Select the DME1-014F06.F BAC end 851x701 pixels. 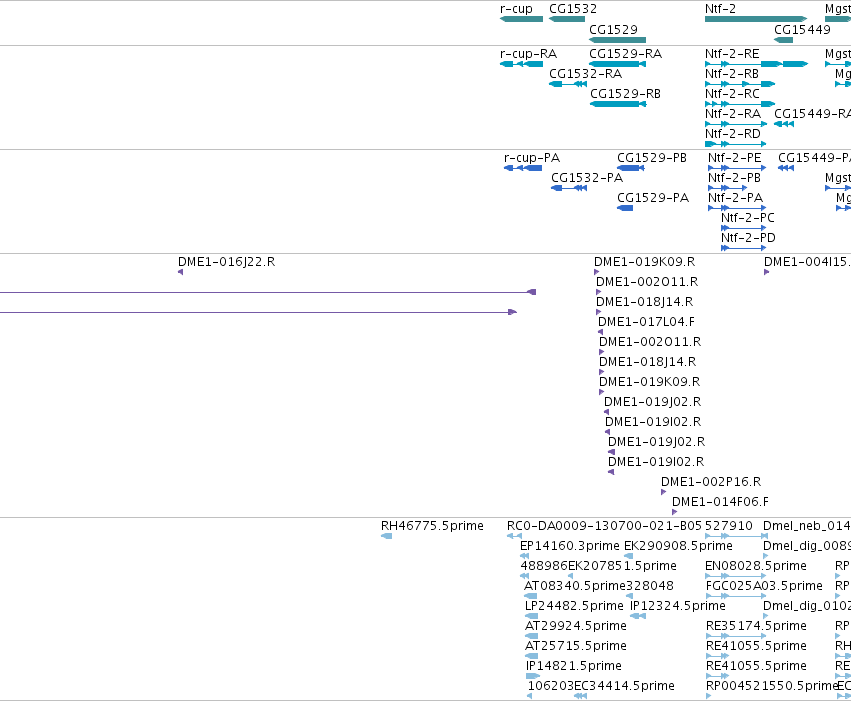click(x=675, y=512)
